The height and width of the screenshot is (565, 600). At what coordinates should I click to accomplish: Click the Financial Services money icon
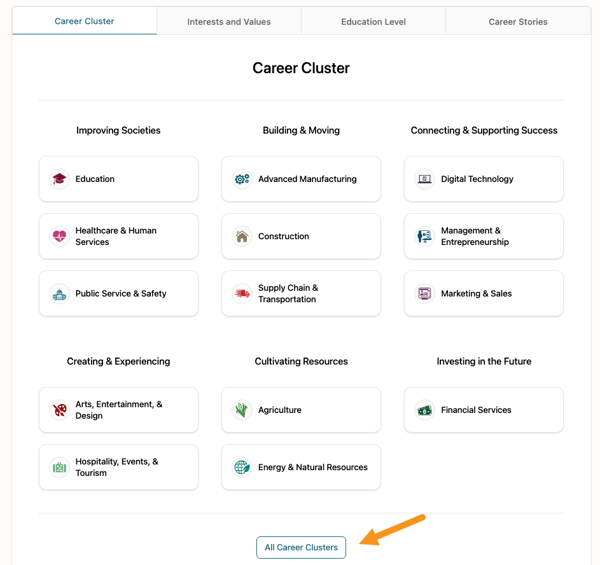click(425, 410)
